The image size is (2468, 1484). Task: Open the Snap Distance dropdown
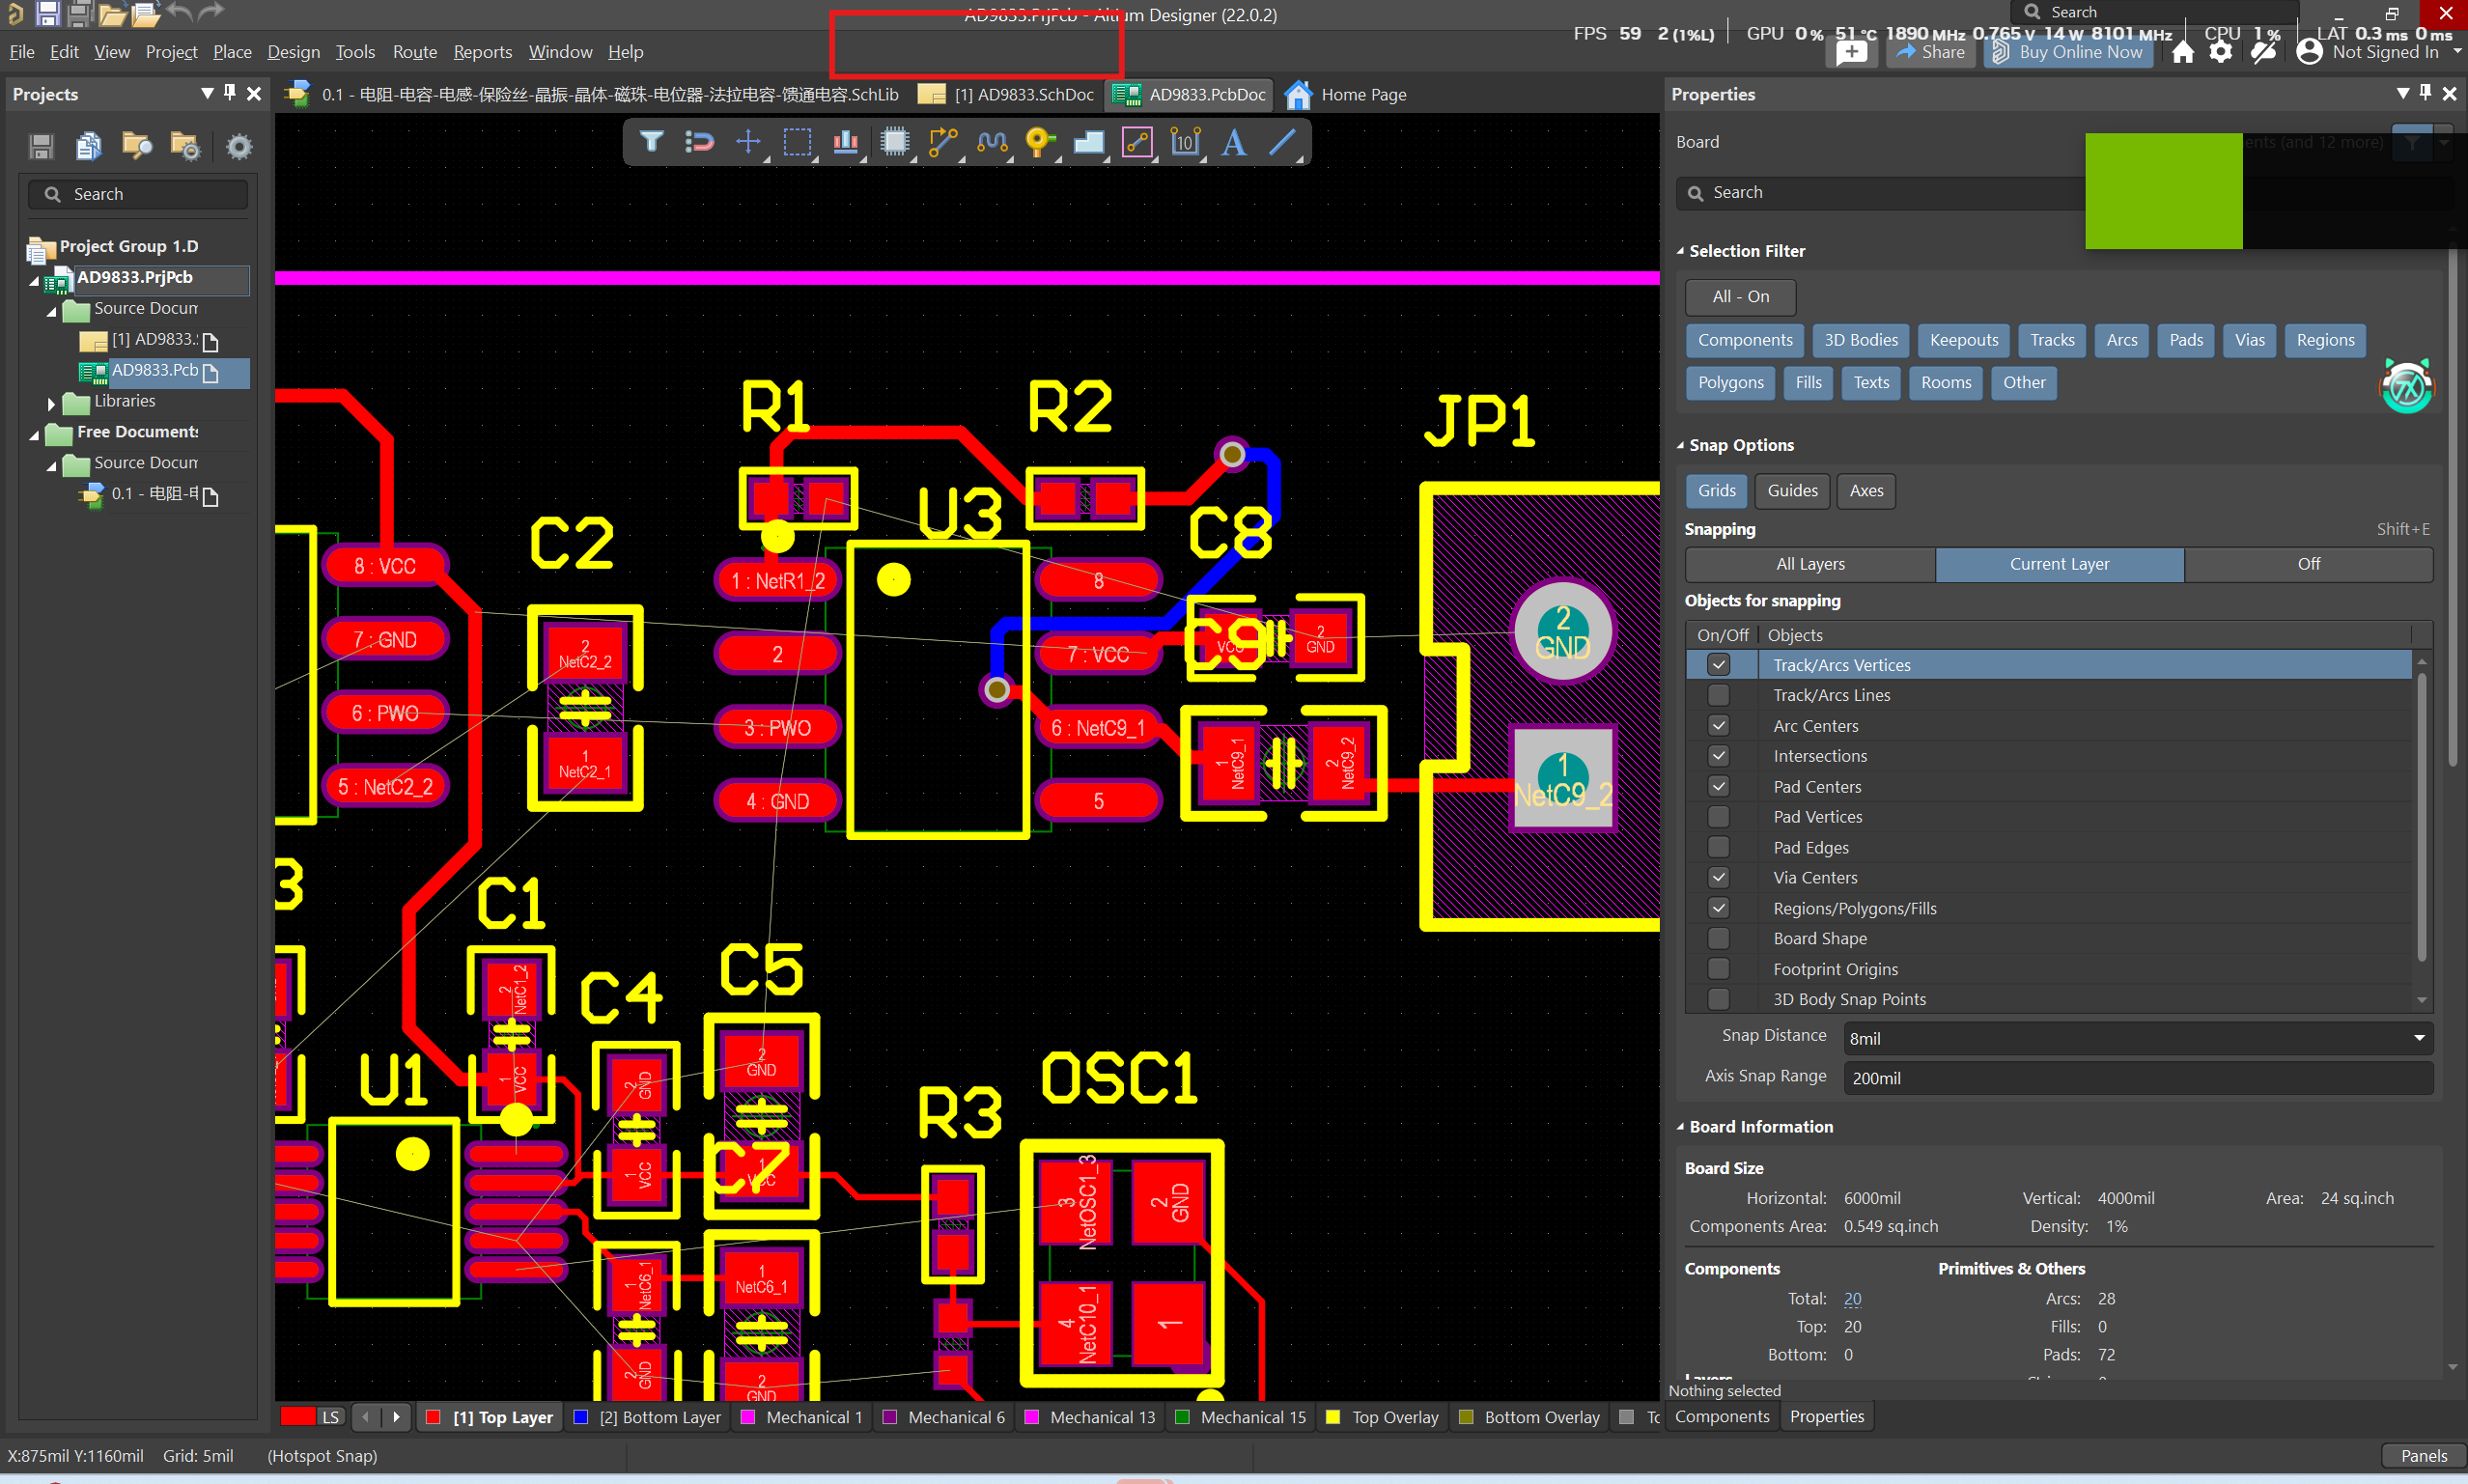[2418, 1038]
